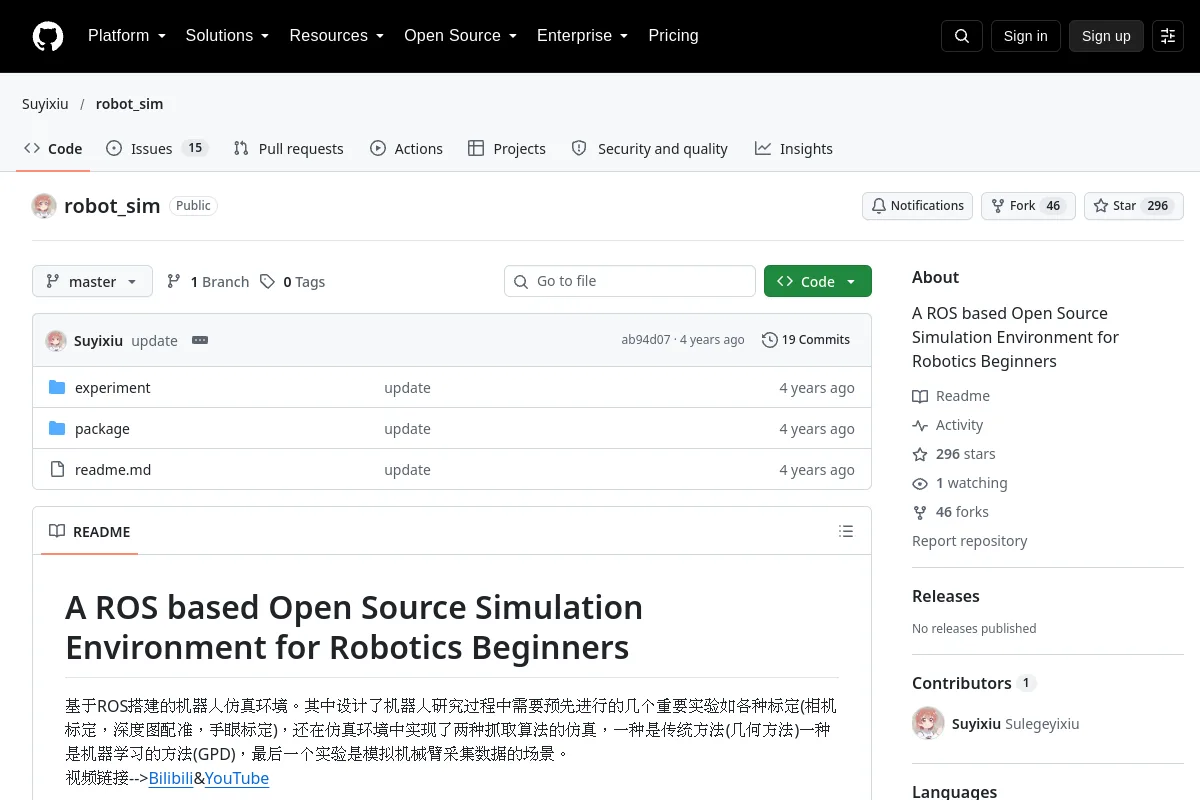The height and width of the screenshot is (800, 1200).
Task: Open Security and quality tab
Action: 649,149
